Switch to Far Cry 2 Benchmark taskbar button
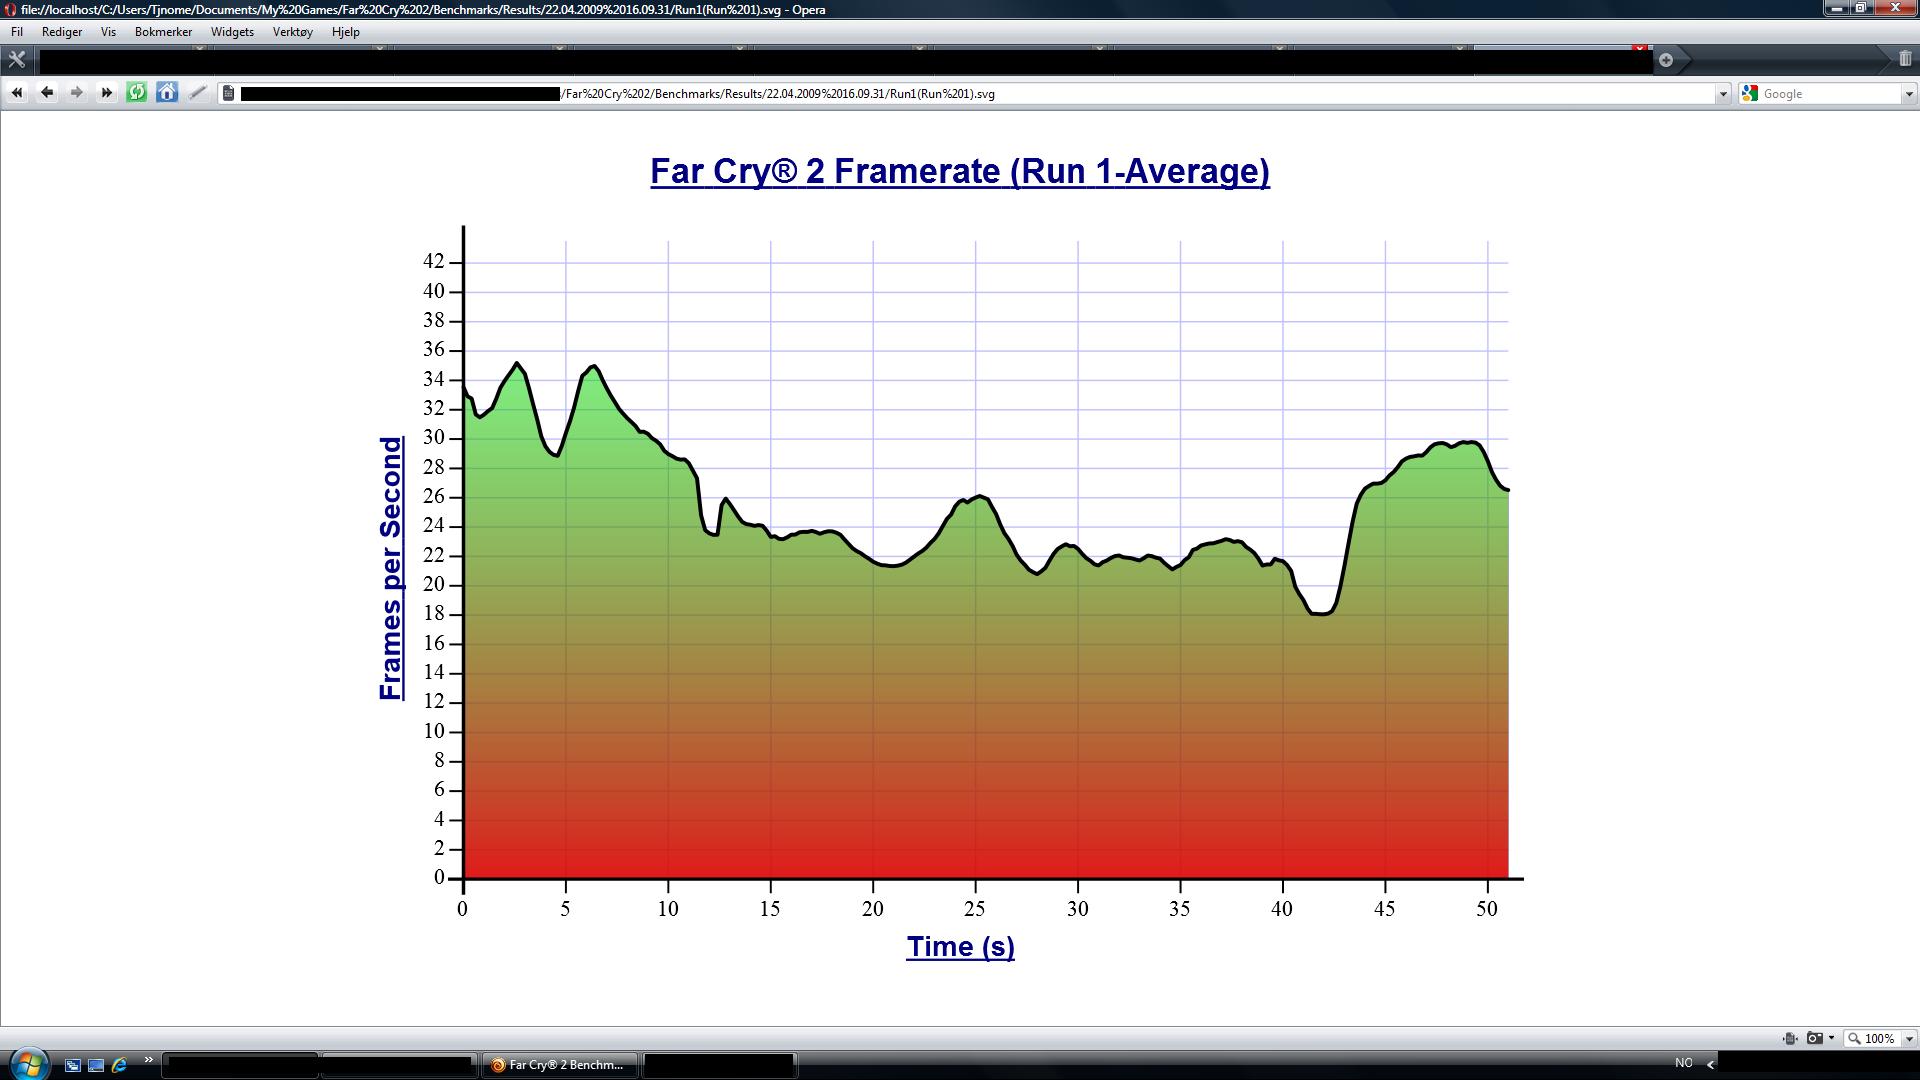The width and height of the screenshot is (1920, 1080). point(560,1065)
